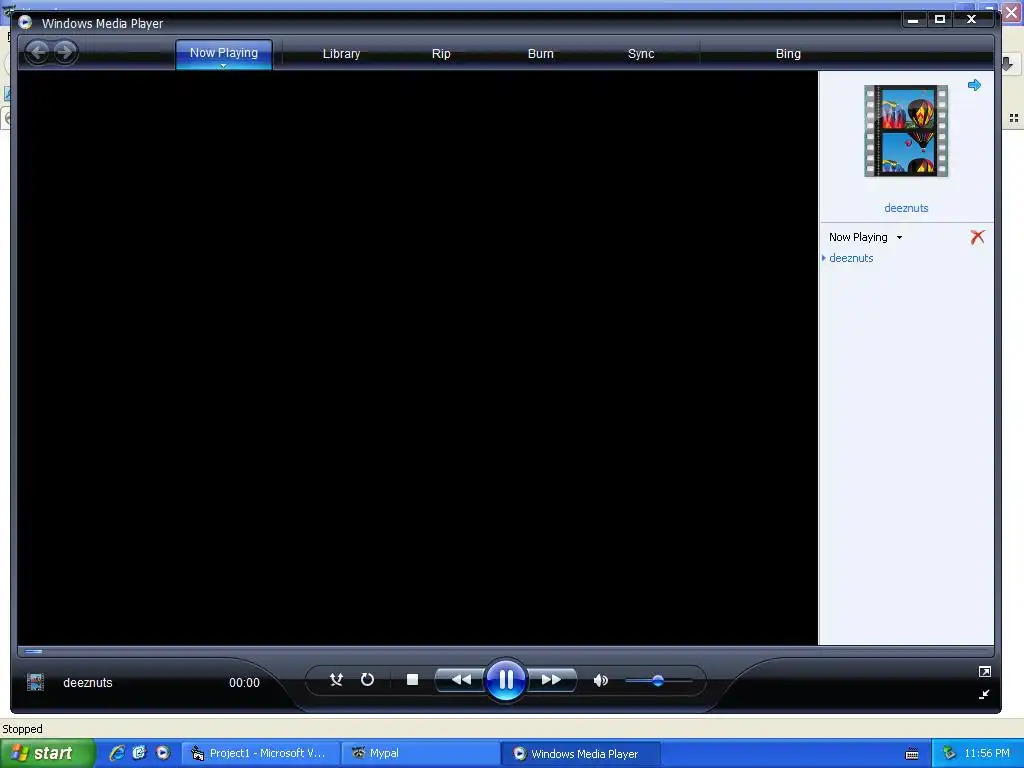This screenshot has width=1024, height=768.
Task: Pause the video
Action: (506, 680)
